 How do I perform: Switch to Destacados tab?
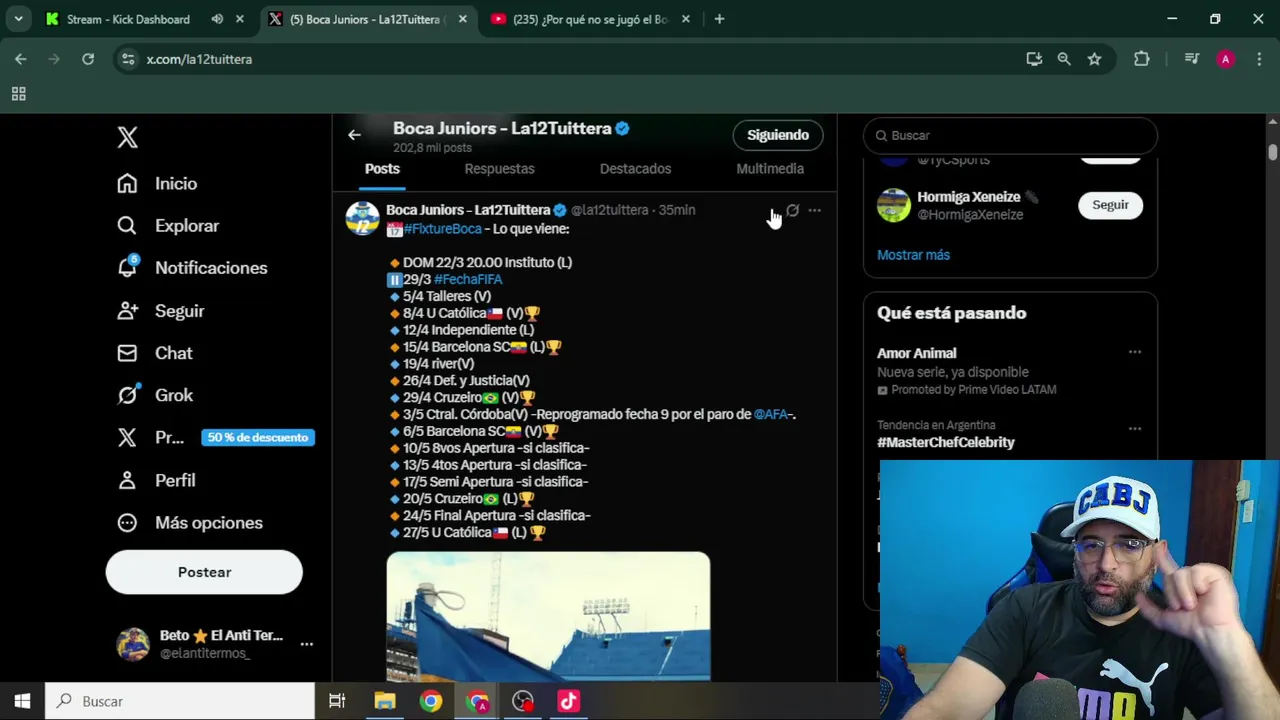pos(635,169)
